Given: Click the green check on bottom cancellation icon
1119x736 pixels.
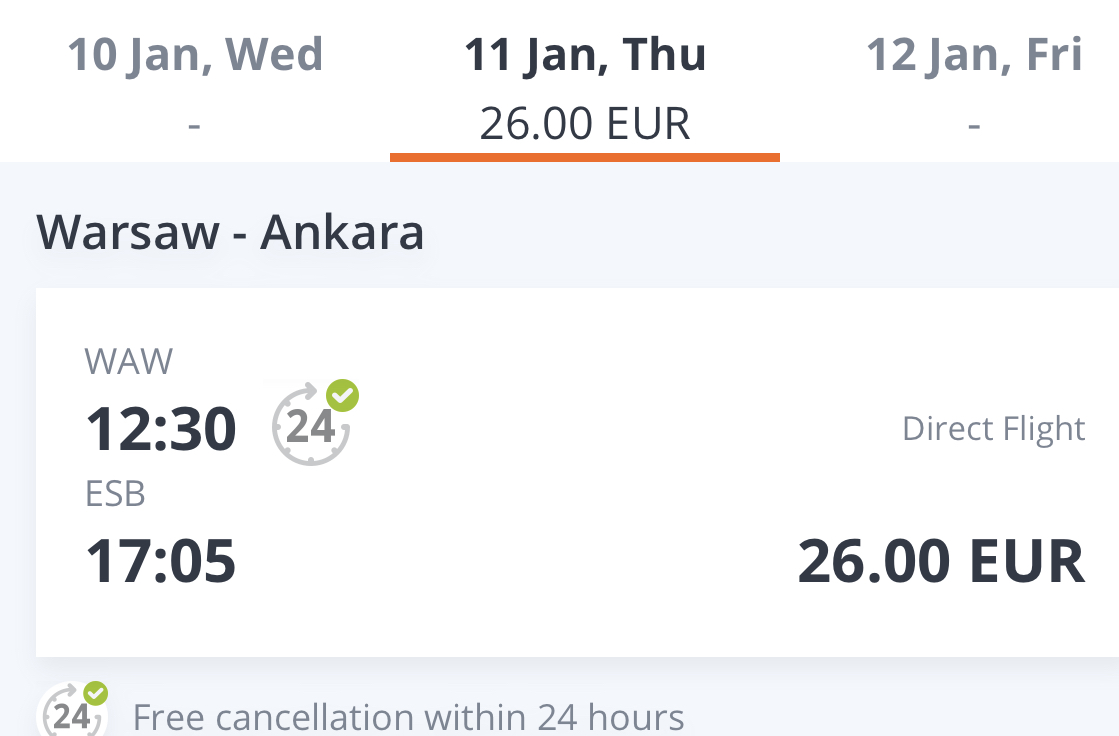Looking at the screenshot, I should click(96, 693).
